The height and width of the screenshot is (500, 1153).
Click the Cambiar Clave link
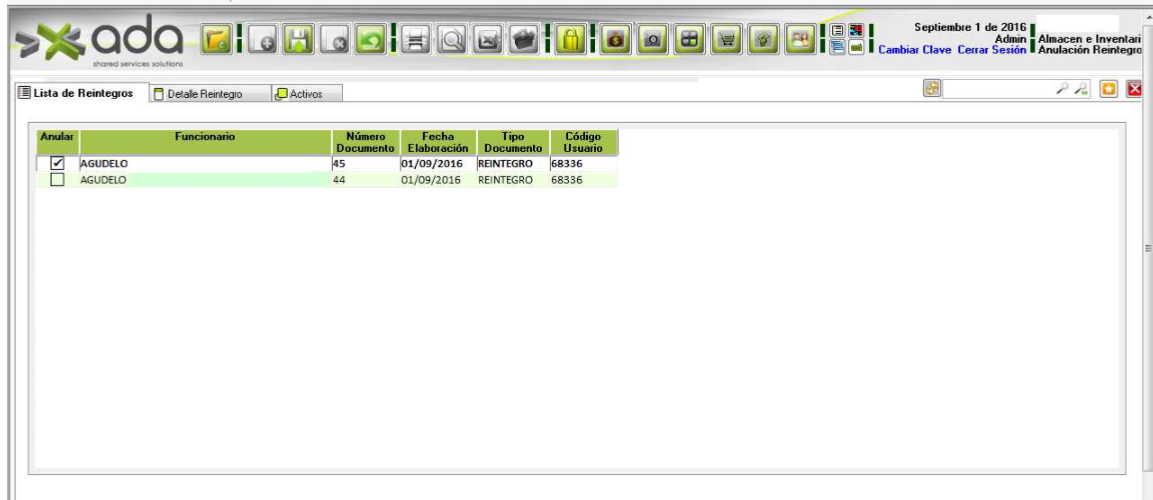pos(915,51)
